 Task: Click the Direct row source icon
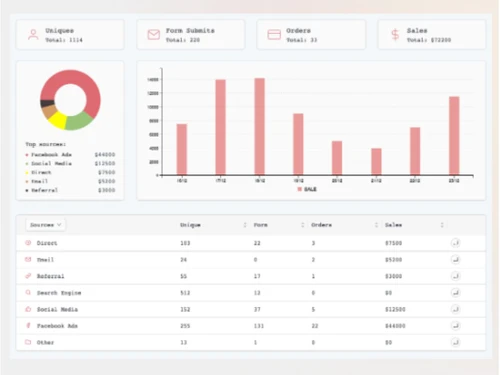28,243
